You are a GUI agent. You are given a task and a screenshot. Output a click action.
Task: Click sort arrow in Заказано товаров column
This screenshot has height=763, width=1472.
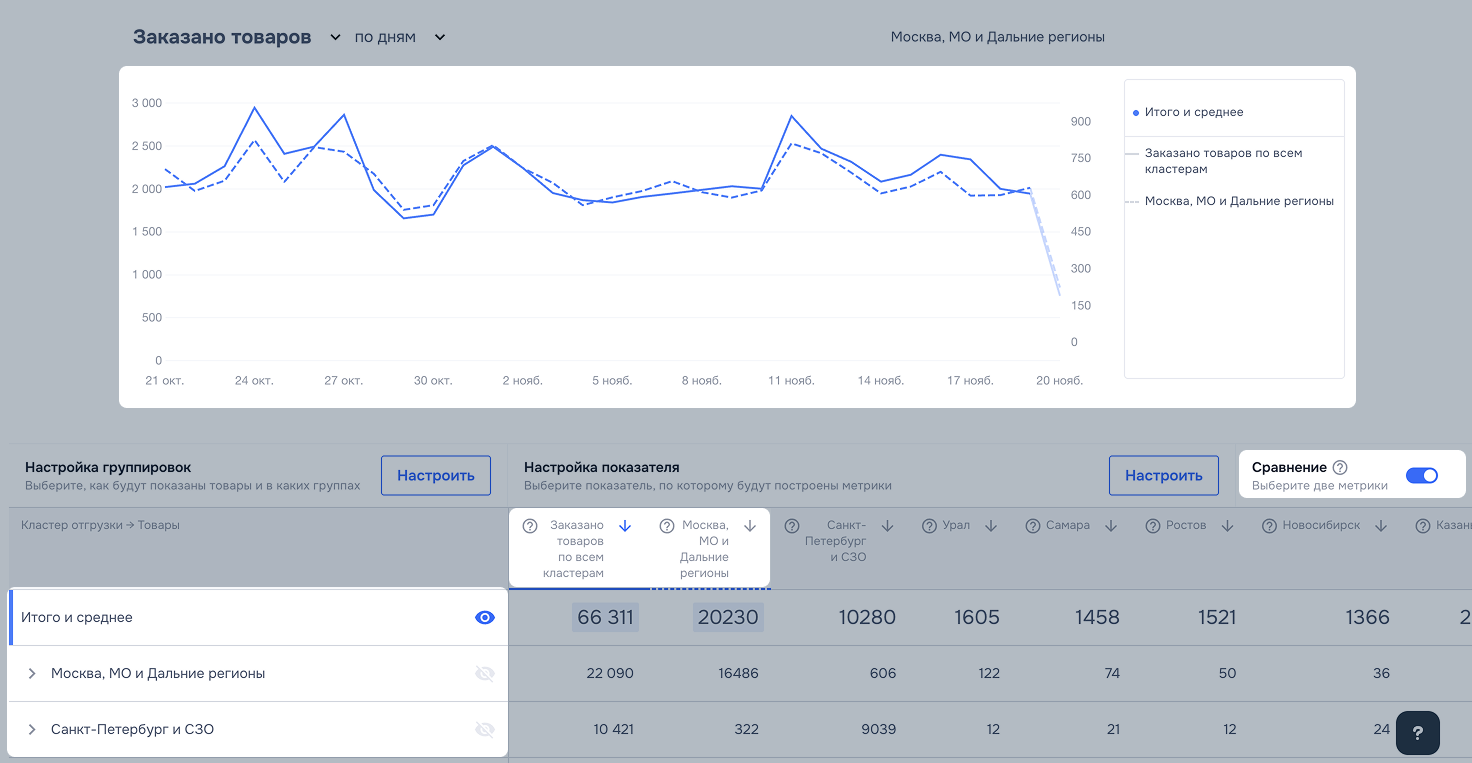[x=625, y=526]
